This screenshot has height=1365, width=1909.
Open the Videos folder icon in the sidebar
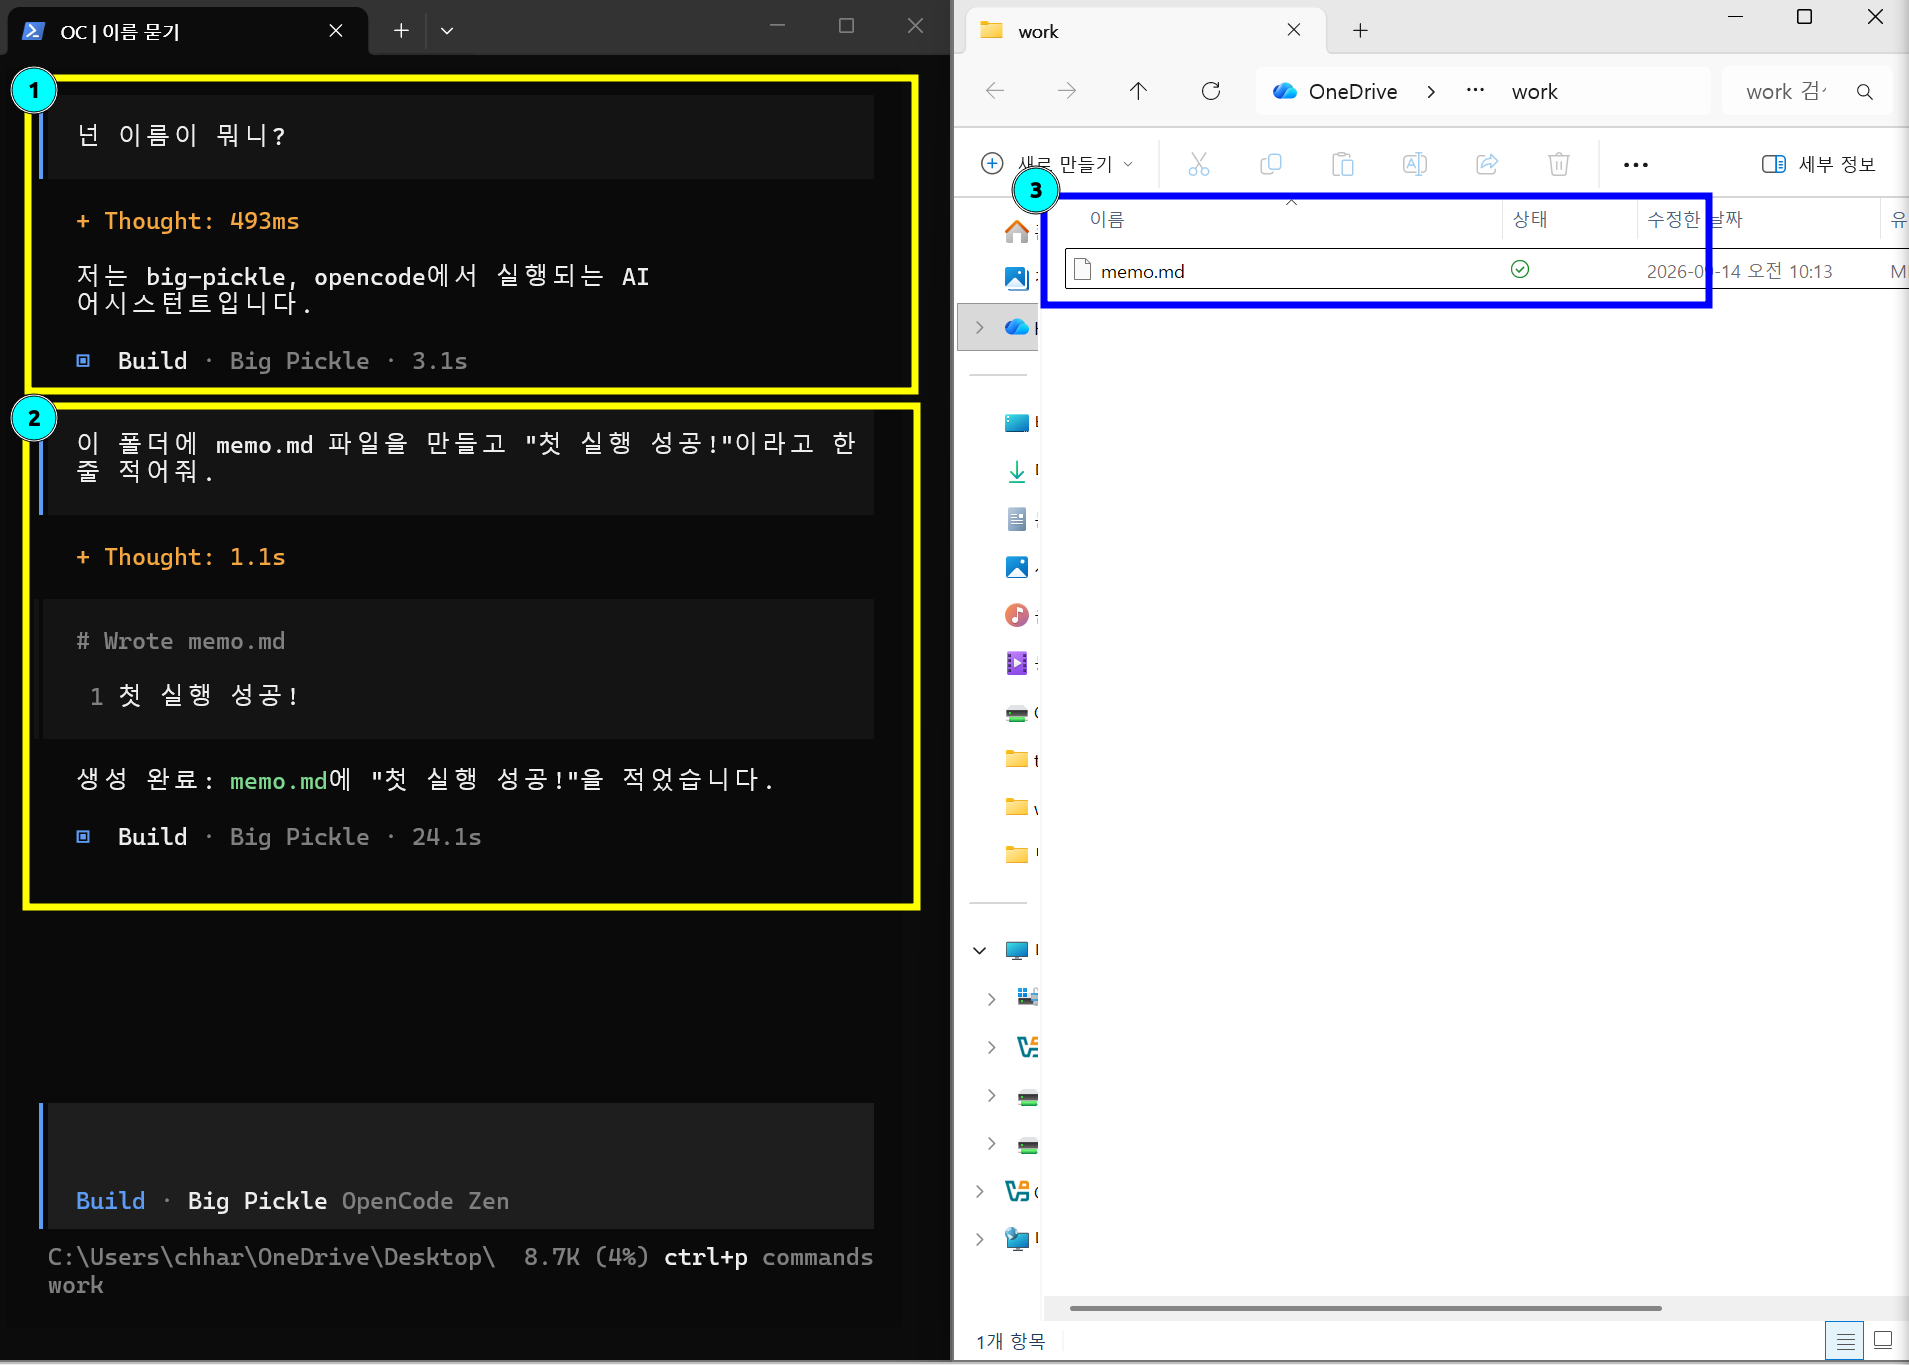pos(1016,663)
